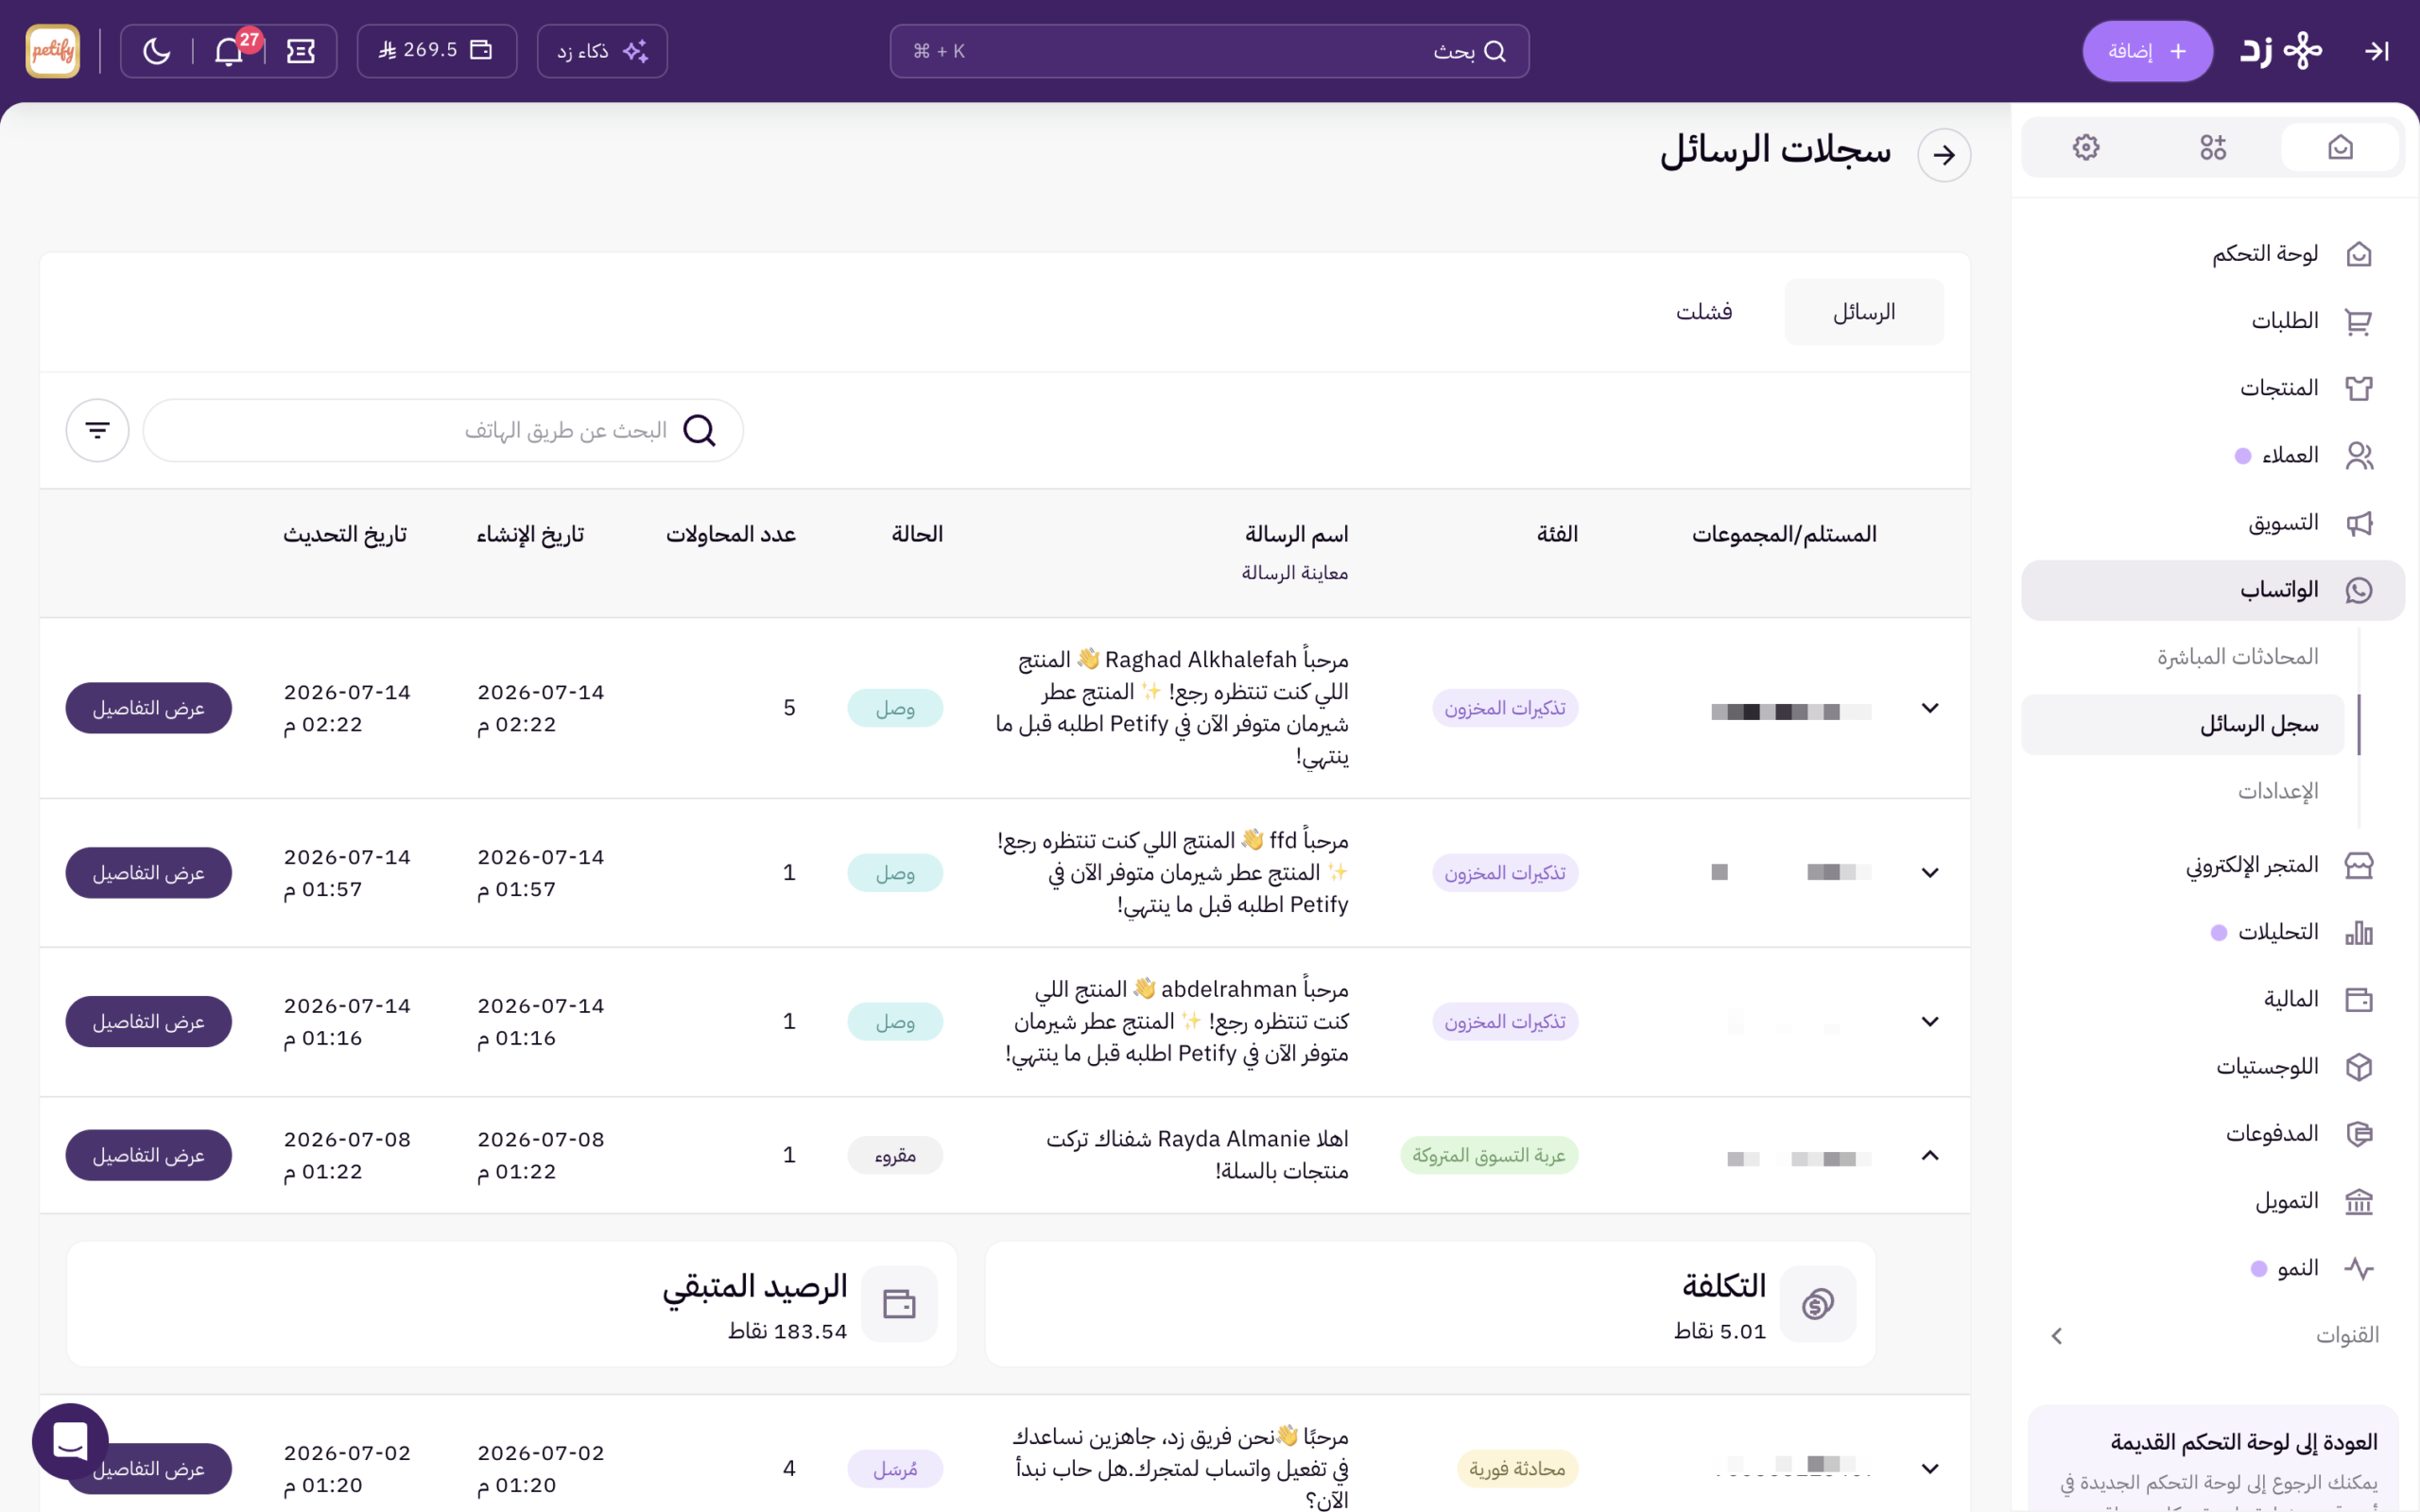Go back using the arrow next to سجلات الرسائل
The width and height of the screenshot is (2420, 1512).
click(1944, 155)
